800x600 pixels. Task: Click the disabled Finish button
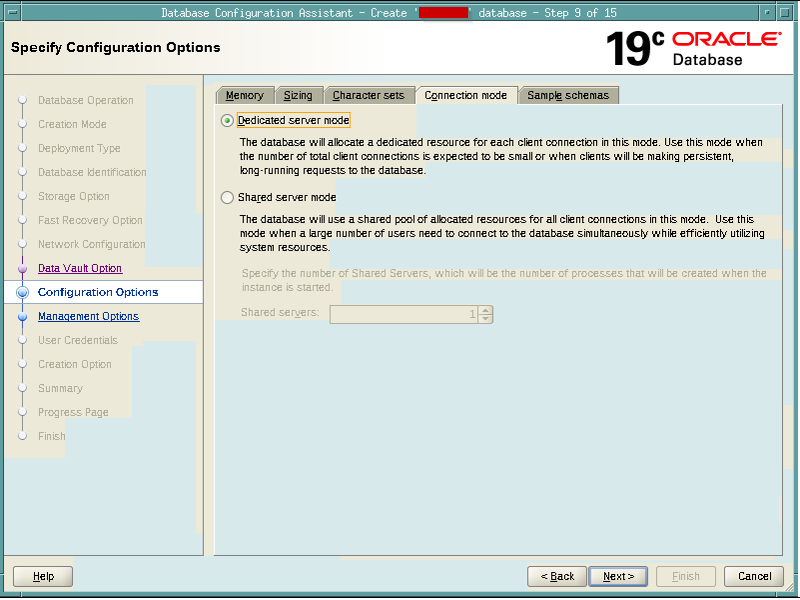click(x=686, y=577)
